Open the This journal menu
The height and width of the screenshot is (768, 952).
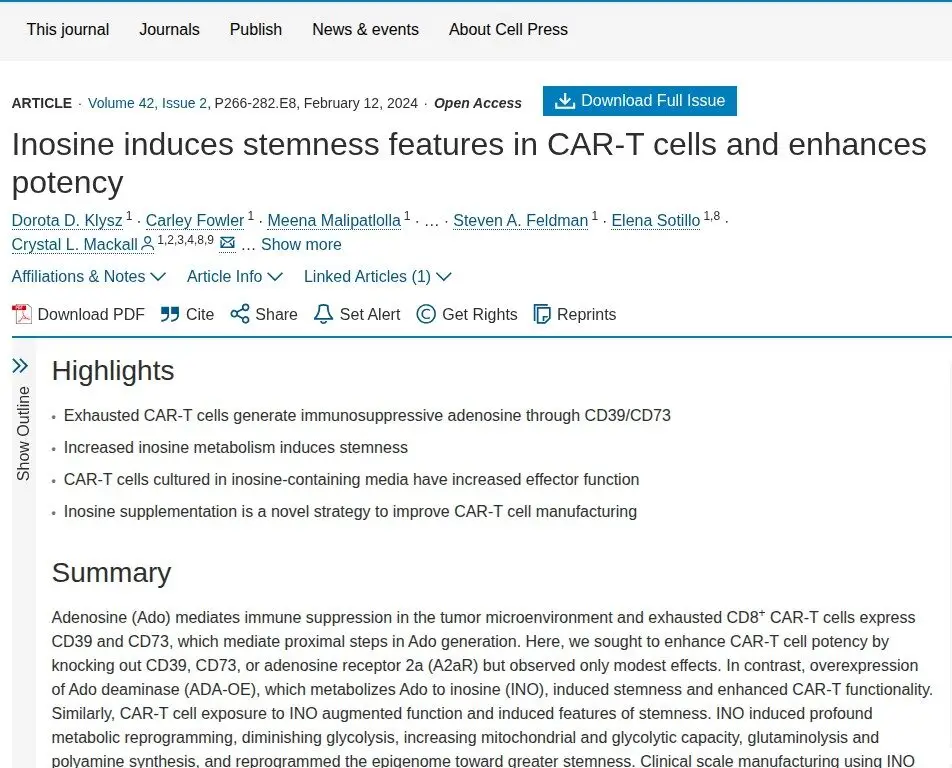68,29
